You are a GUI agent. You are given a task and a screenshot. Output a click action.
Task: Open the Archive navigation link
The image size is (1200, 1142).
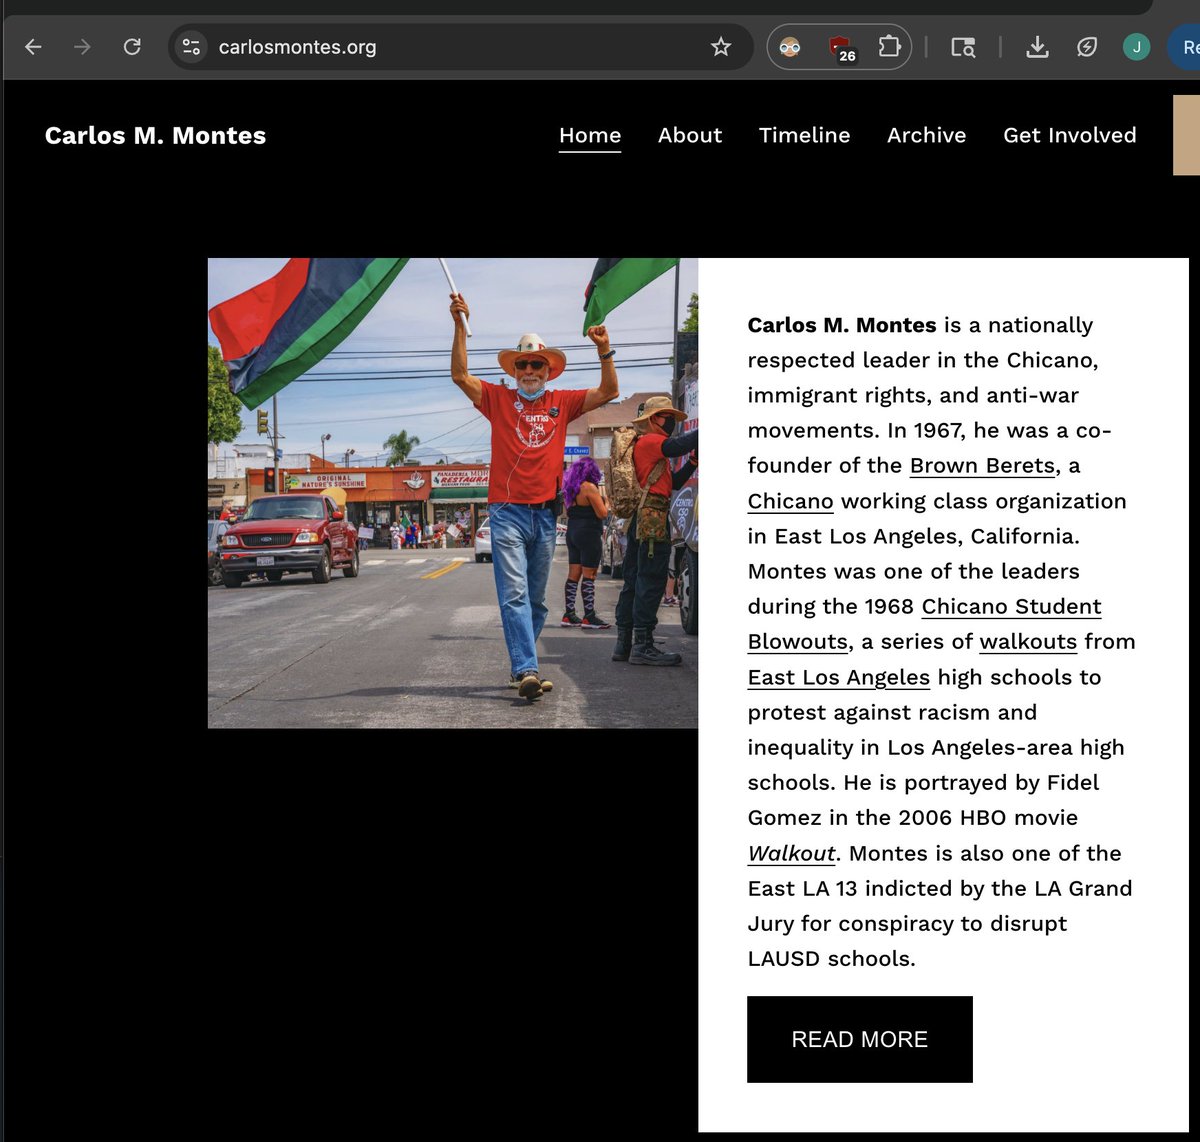(927, 135)
